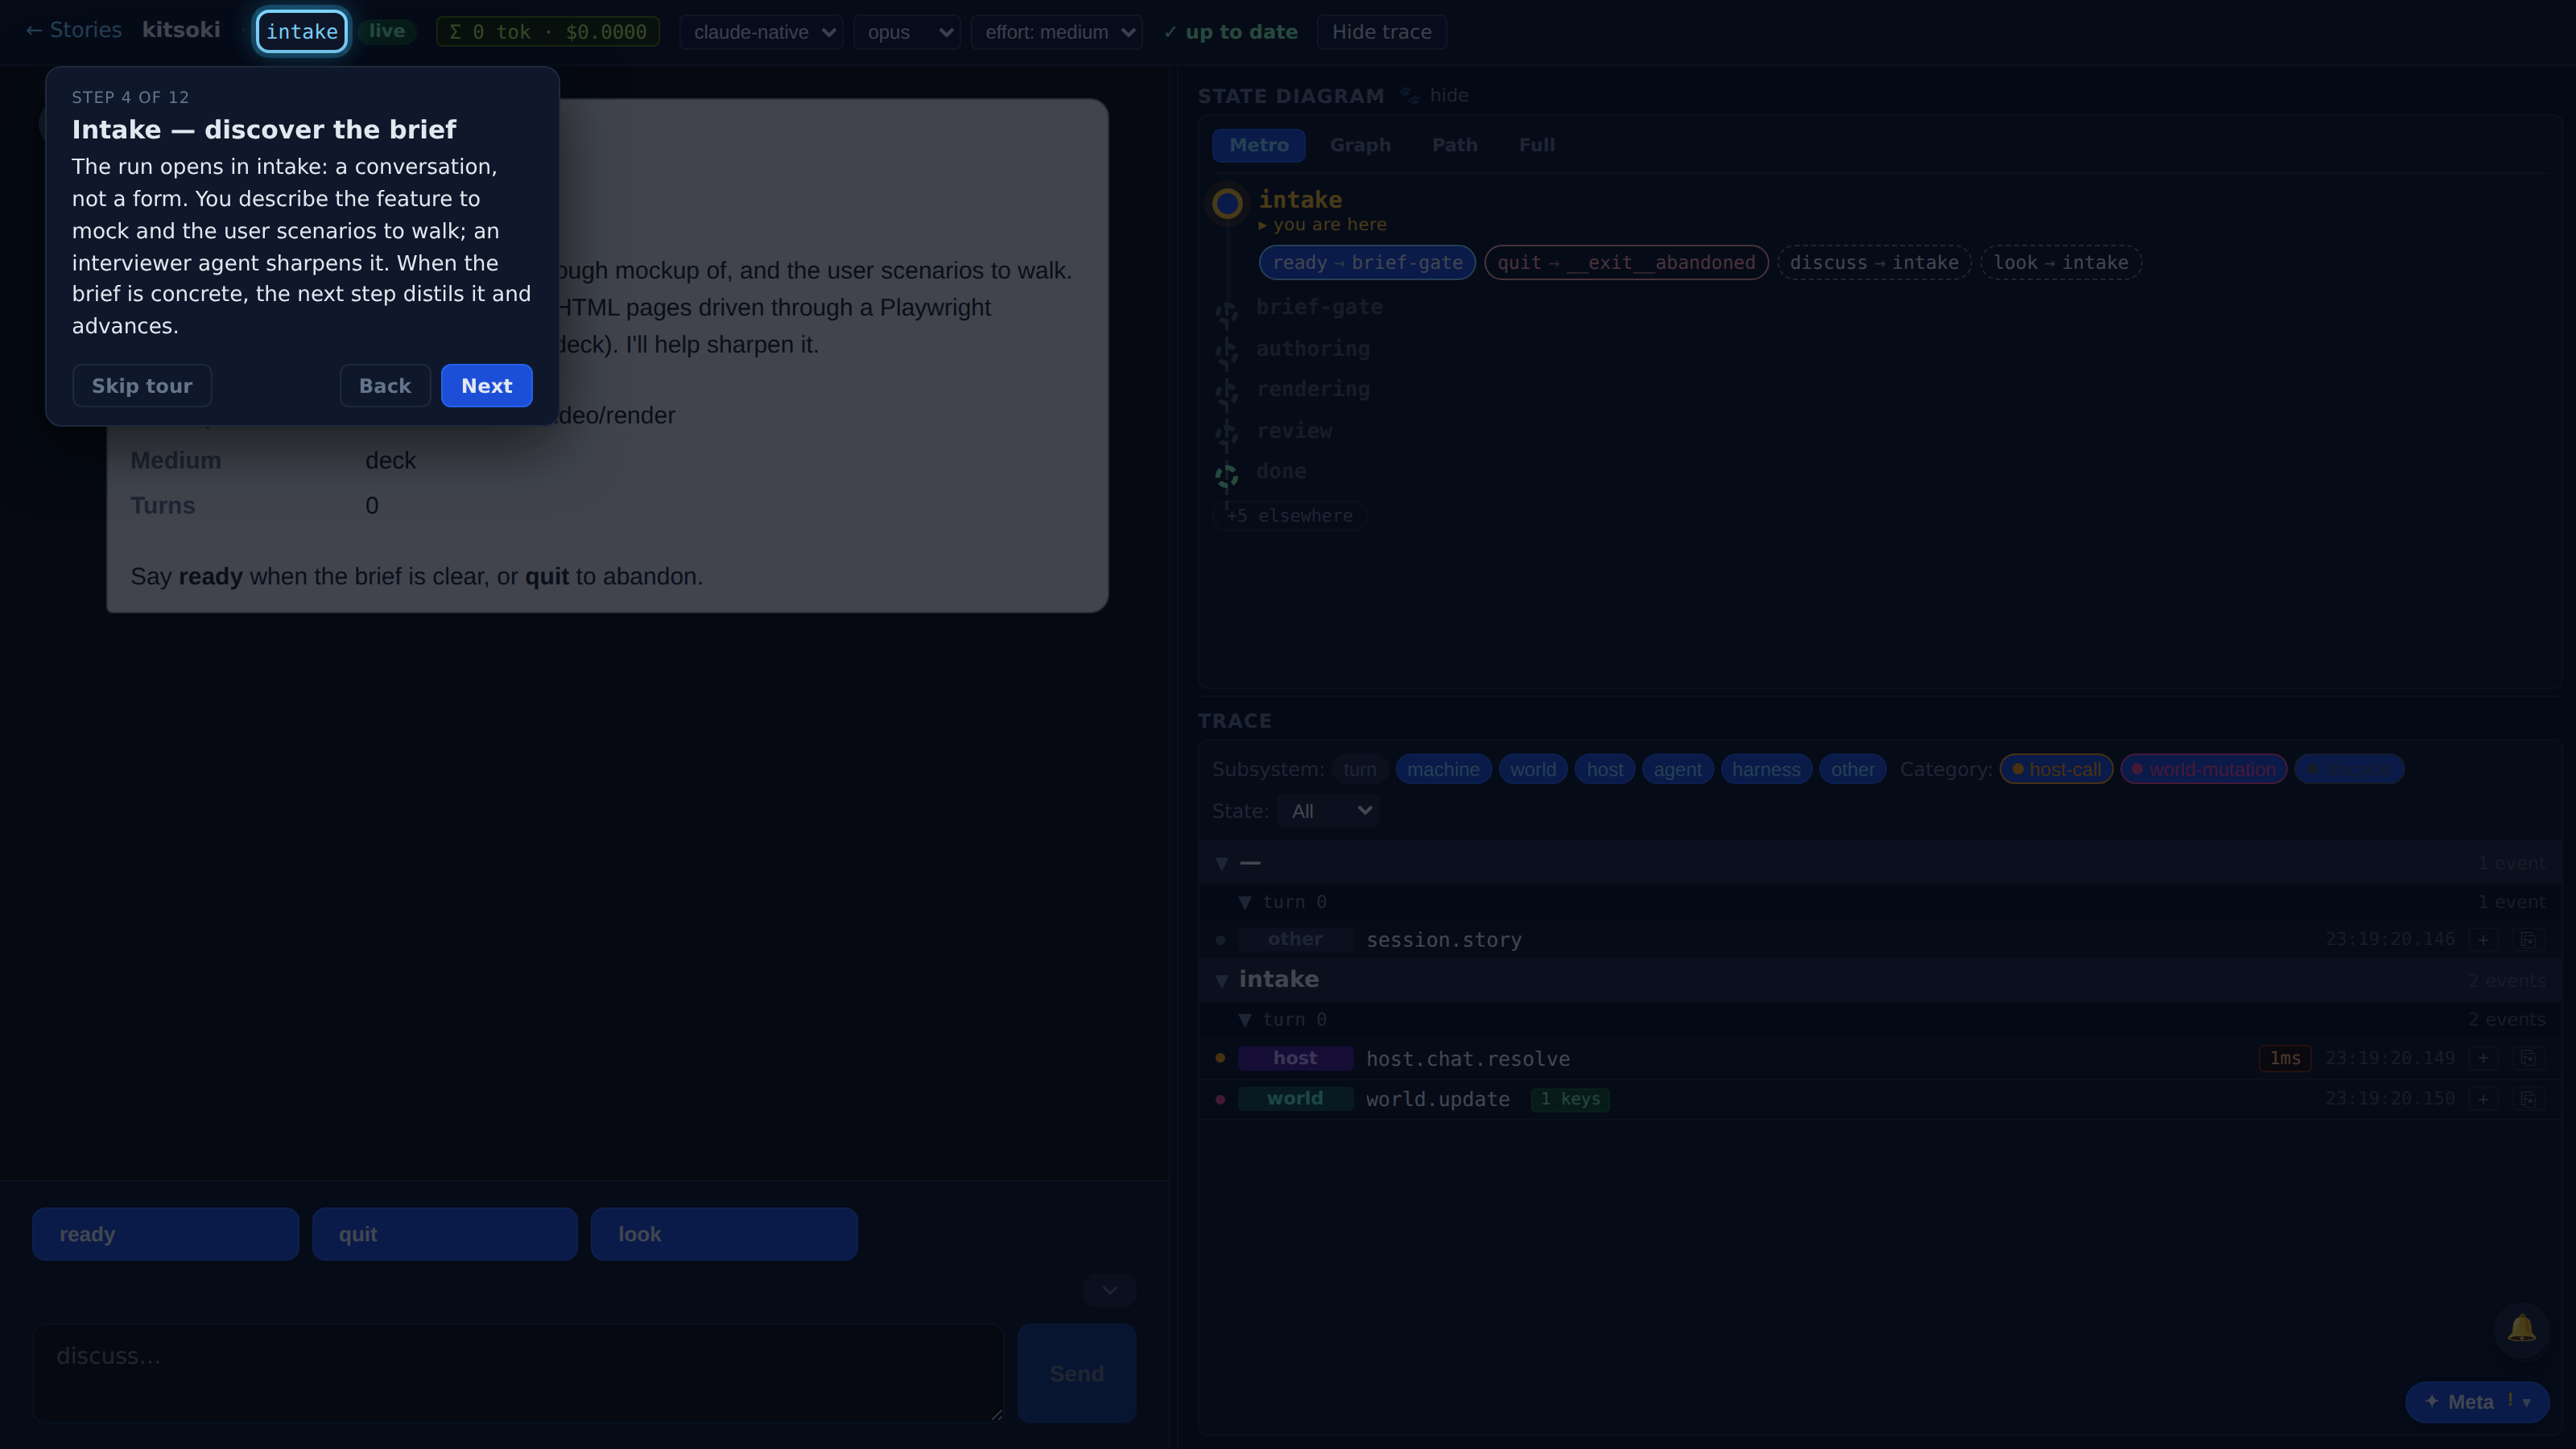
Task: Hide the state diagram panel
Action: [1448, 95]
